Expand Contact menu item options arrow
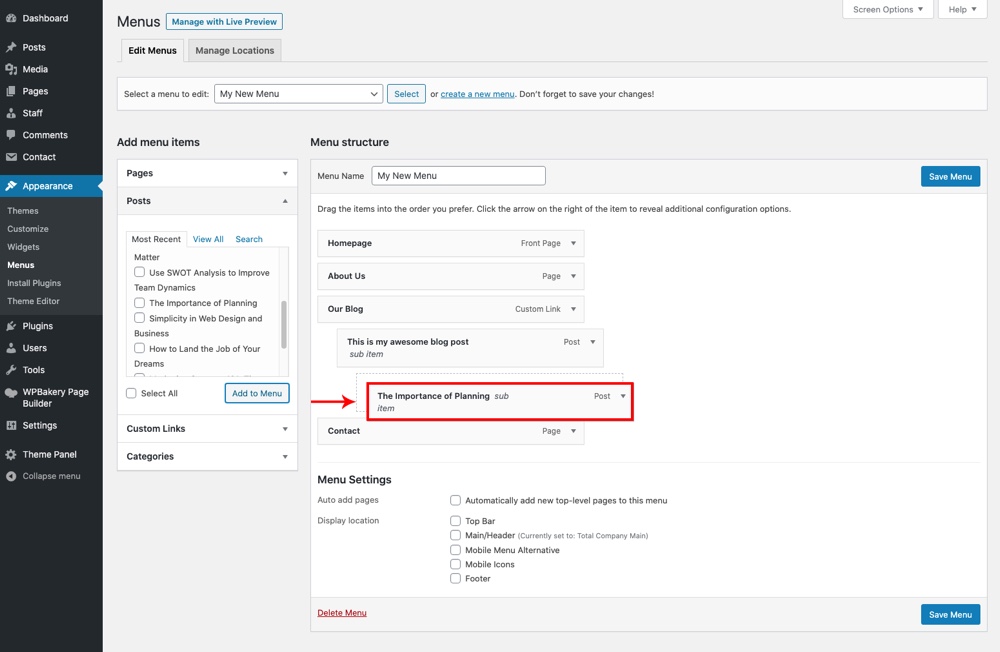The image size is (1000, 652). click(573, 431)
